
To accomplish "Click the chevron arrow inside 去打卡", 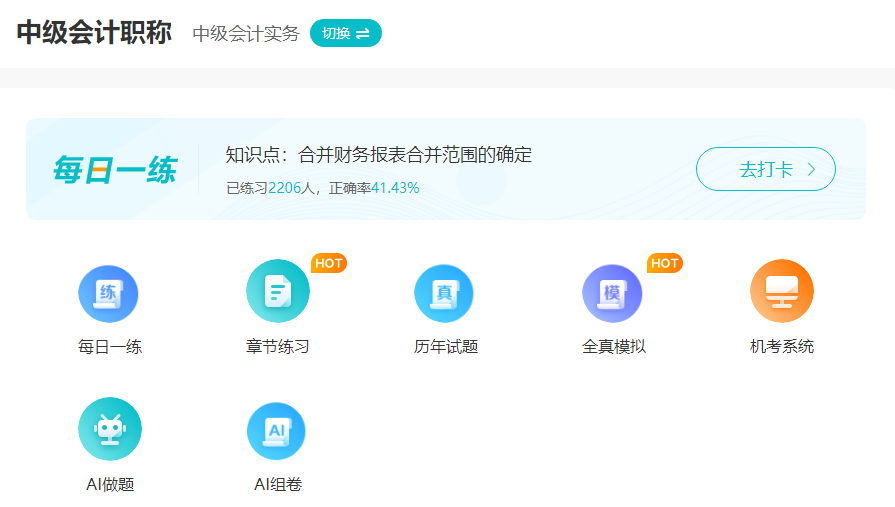I will 811,170.
